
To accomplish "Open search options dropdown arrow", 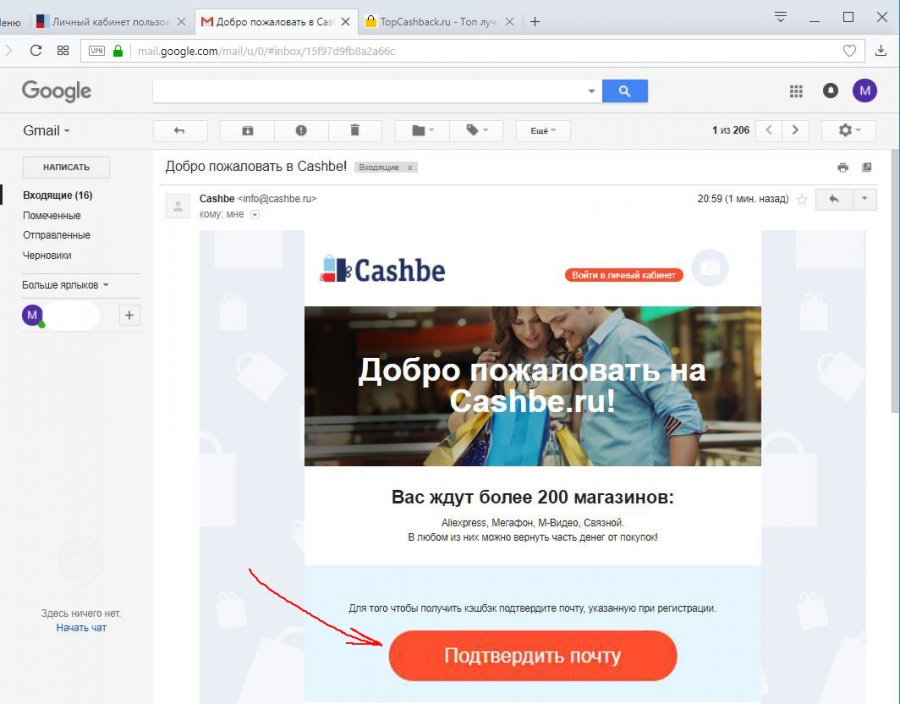I will pyautogui.click(x=591, y=91).
